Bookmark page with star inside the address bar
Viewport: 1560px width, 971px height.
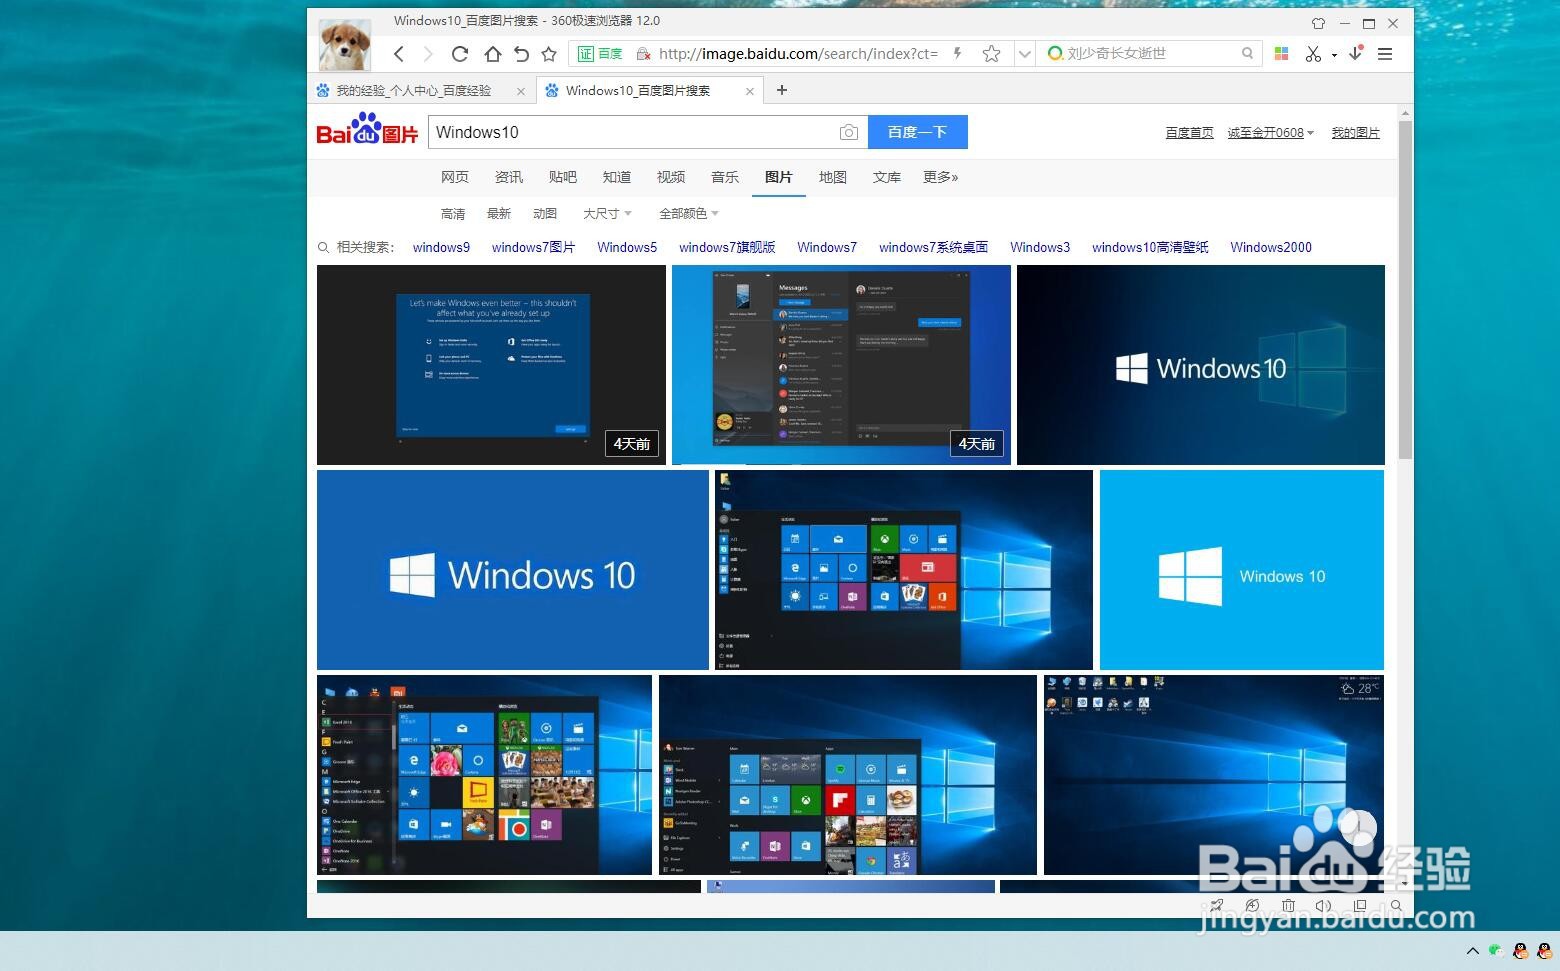coord(991,54)
